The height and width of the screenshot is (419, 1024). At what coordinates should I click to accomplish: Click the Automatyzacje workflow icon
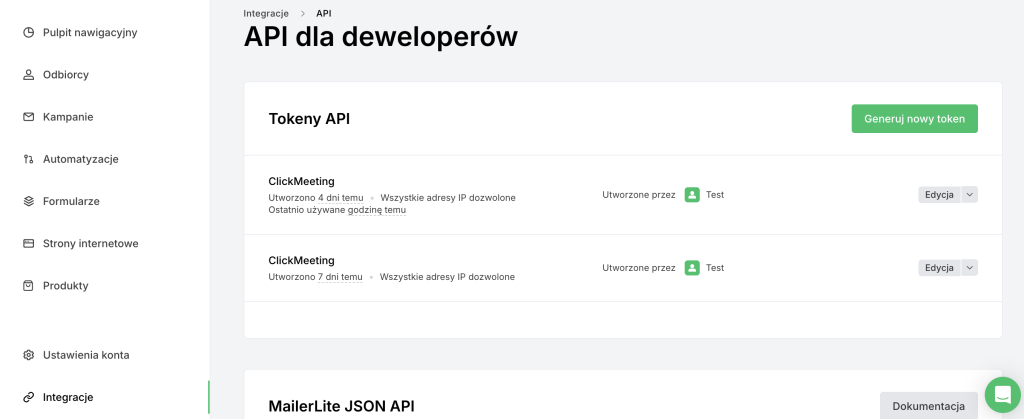click(29, 159)
